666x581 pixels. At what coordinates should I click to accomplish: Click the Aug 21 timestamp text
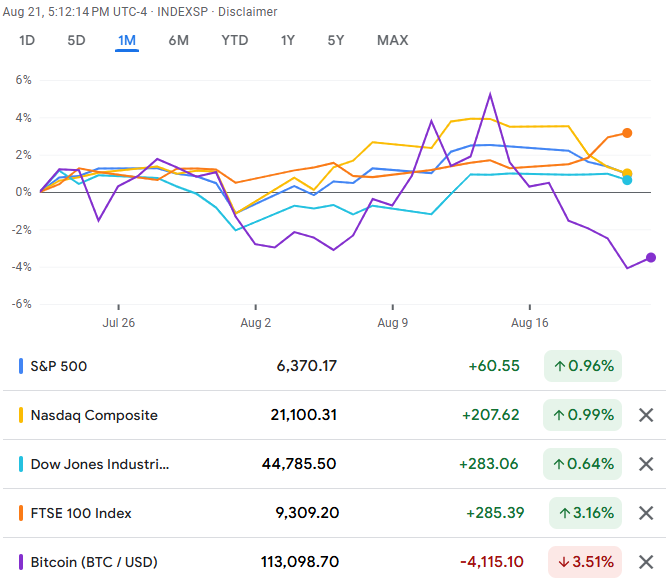75,11
